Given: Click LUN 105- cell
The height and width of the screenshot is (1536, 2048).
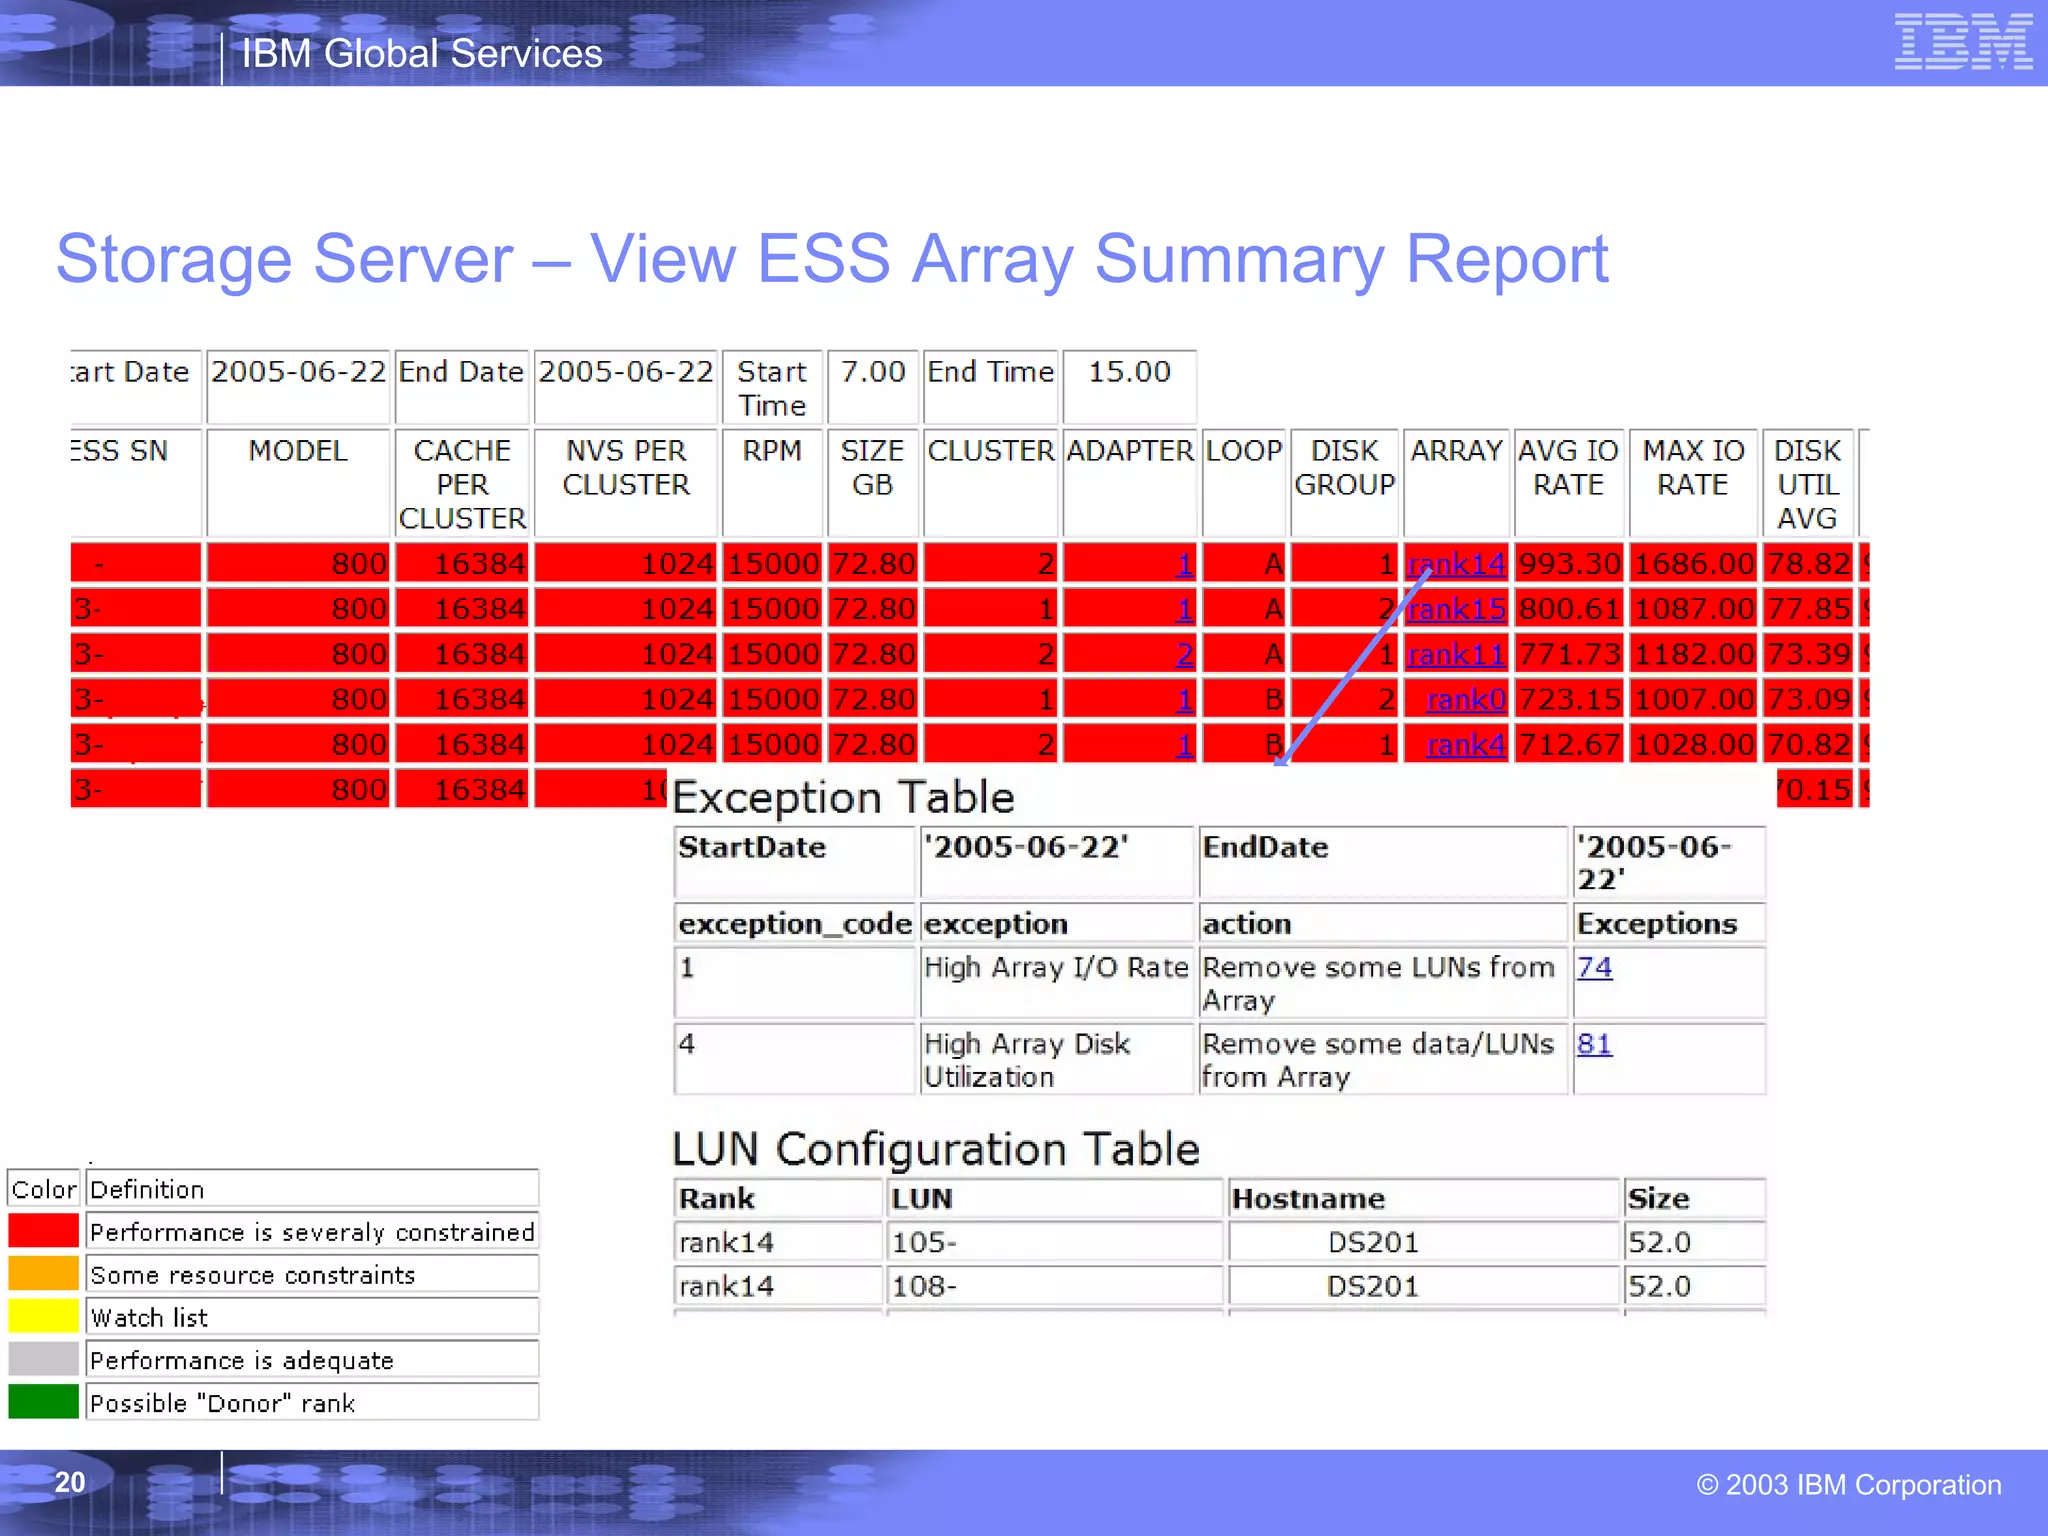Looking at the screenshot, I should point(1054,1242).
